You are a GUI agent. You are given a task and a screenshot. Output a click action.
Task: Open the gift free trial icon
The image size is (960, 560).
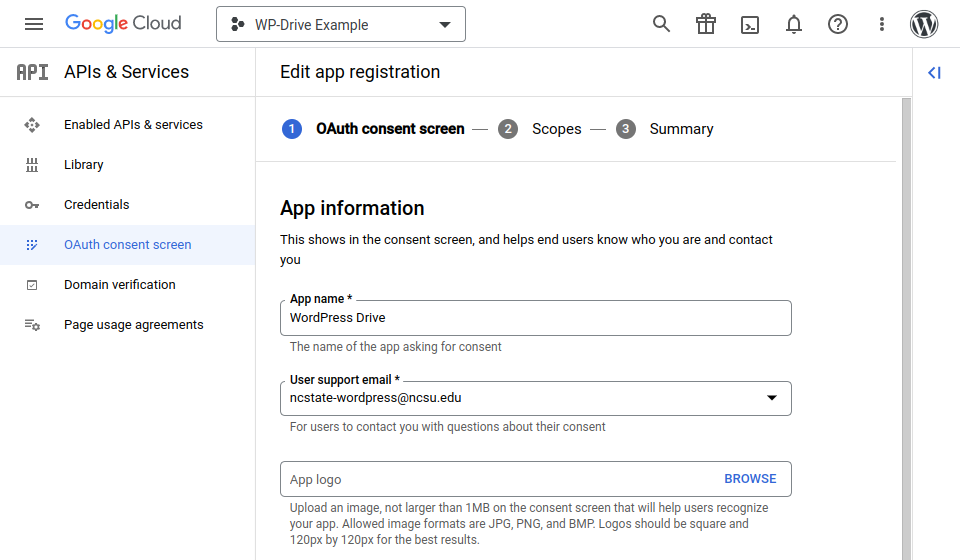click(x=706, y=24)
